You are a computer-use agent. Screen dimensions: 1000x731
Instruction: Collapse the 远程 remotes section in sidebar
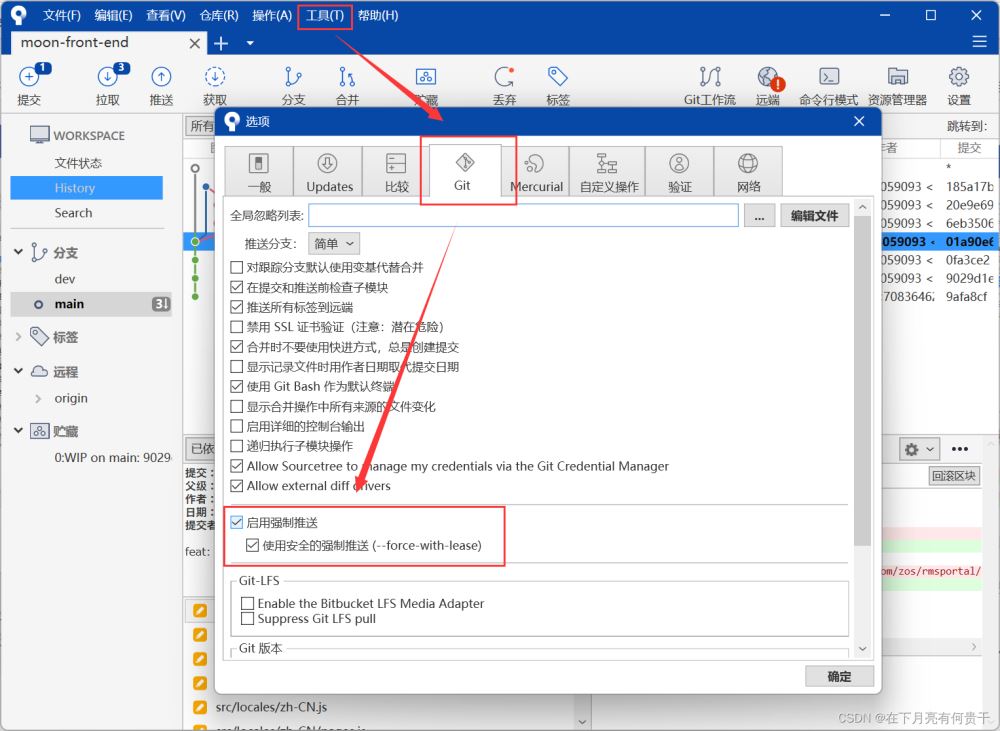pyautogui.click(x=18, y=371)
